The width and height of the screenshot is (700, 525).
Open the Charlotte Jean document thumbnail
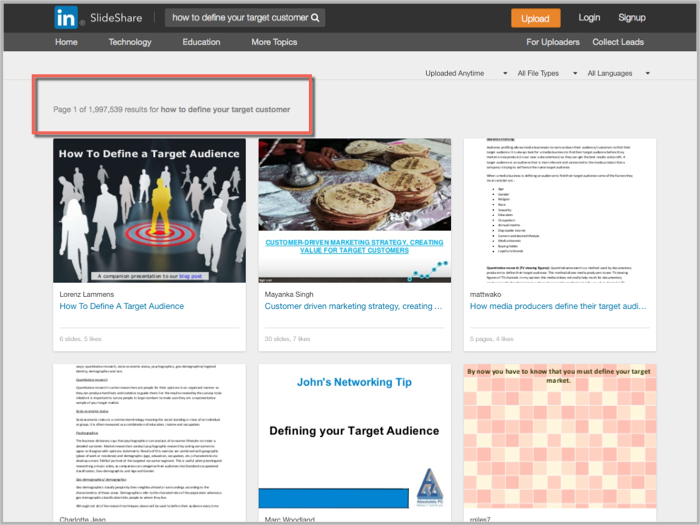(x=150, y=436)
